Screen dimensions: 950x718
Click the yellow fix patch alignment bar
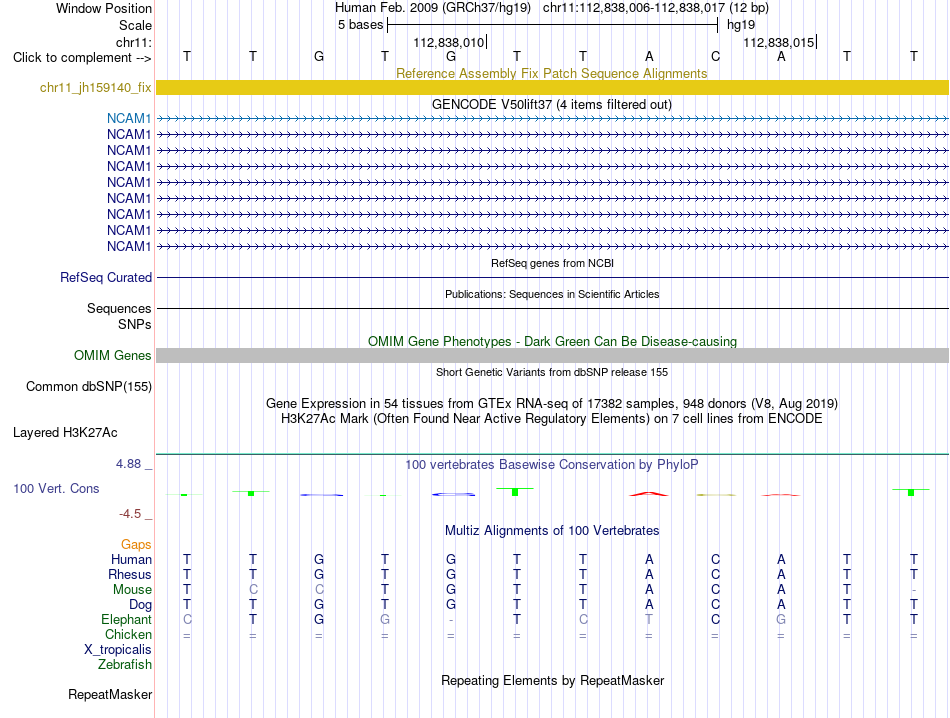(x=552, y=88)
